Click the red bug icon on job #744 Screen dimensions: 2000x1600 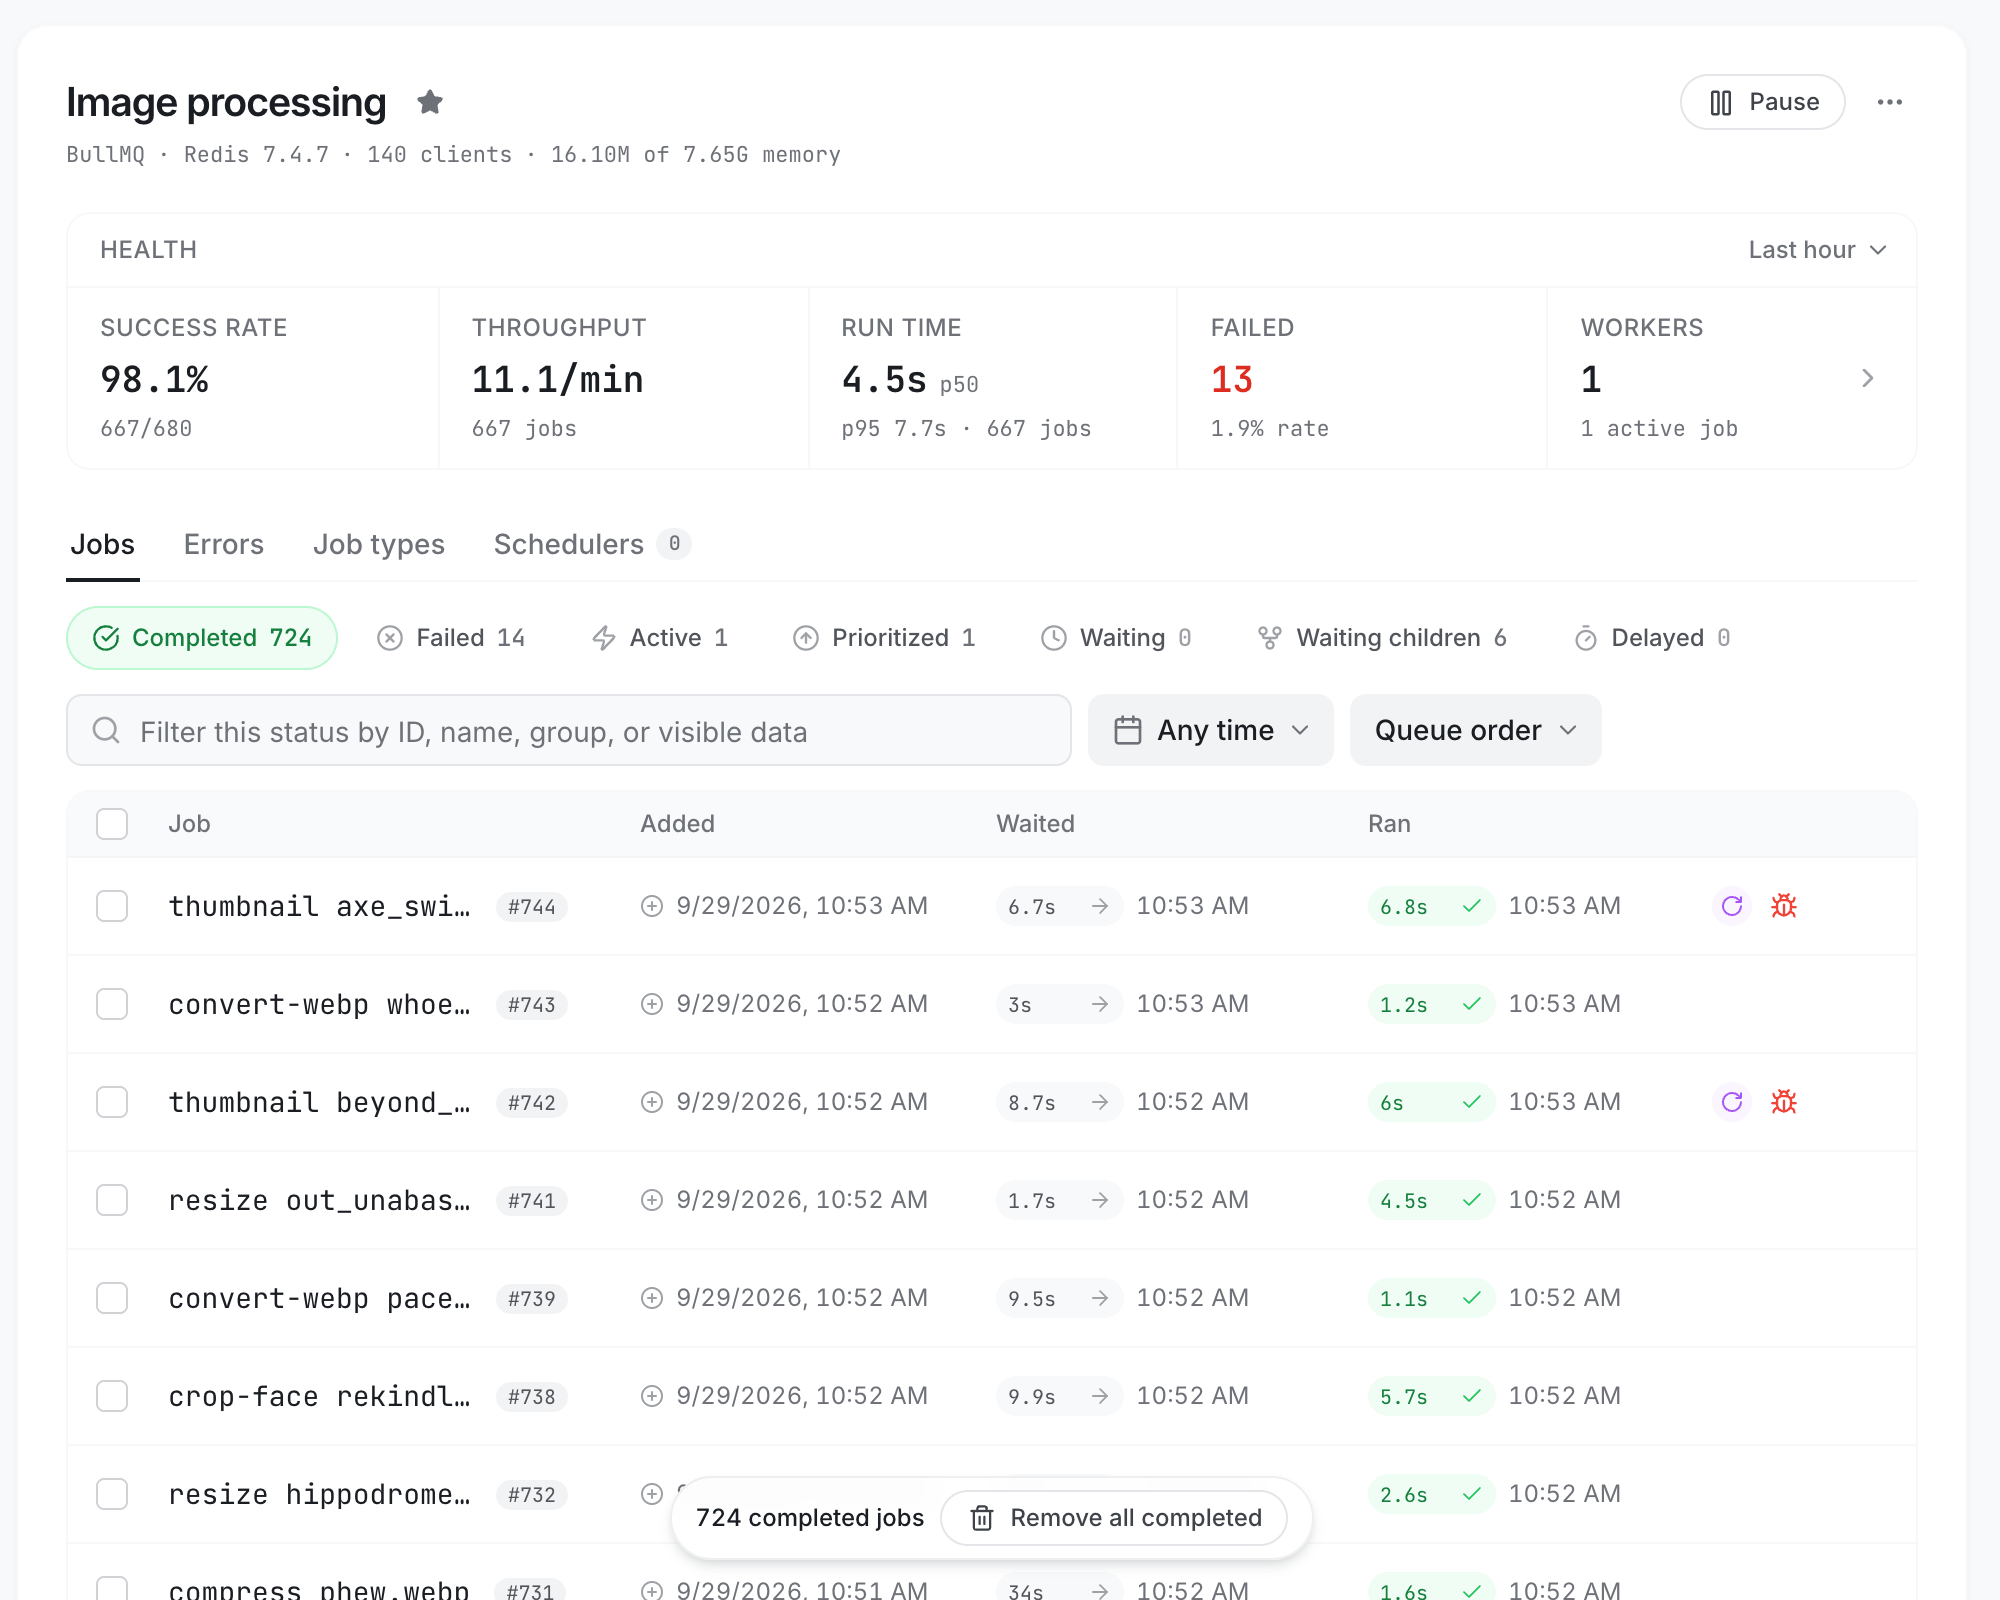pyautogui.click(x=1784, y=906)
